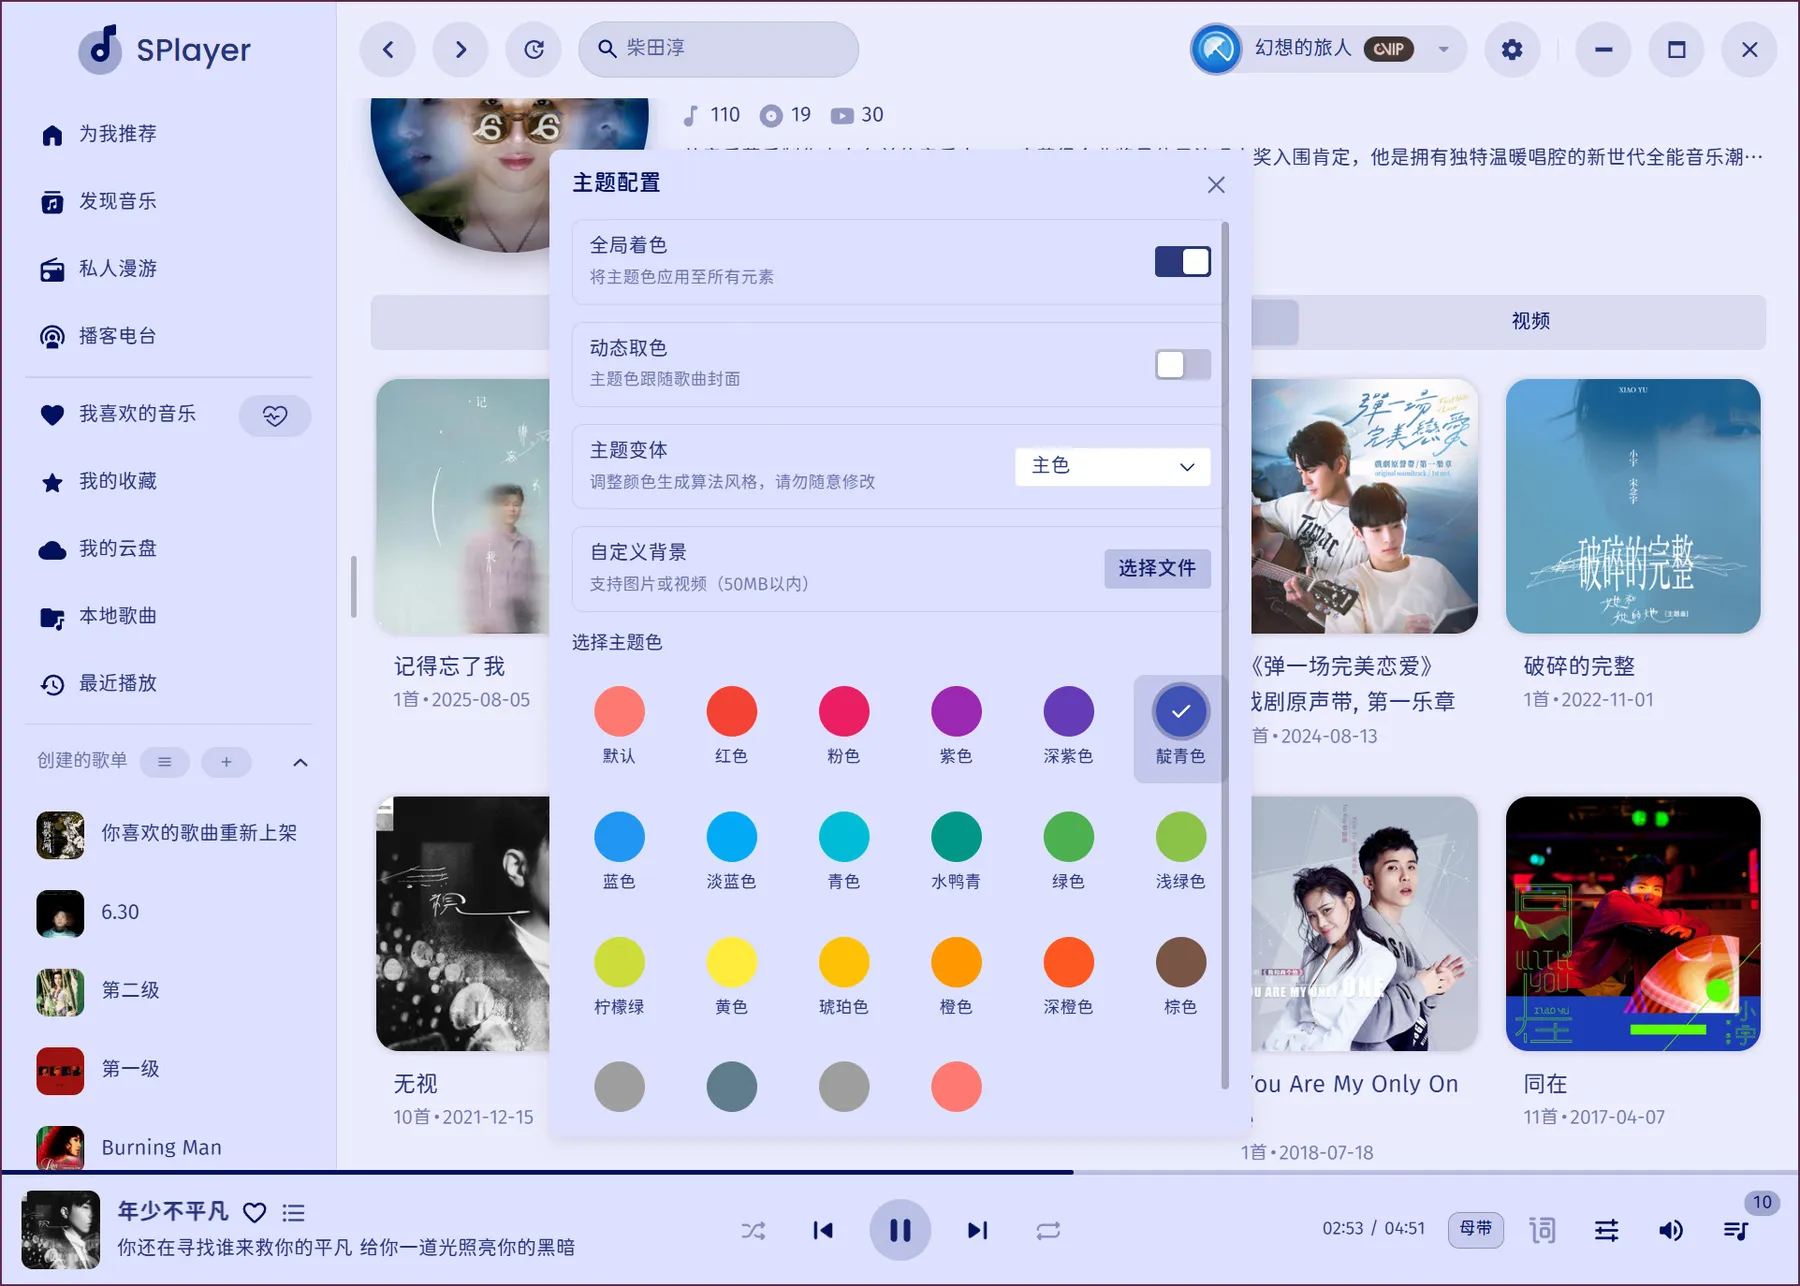The height and width of the screenshot is (1286, 1800).
Task: Pause the current song
Action: (x=899, y=1230)
